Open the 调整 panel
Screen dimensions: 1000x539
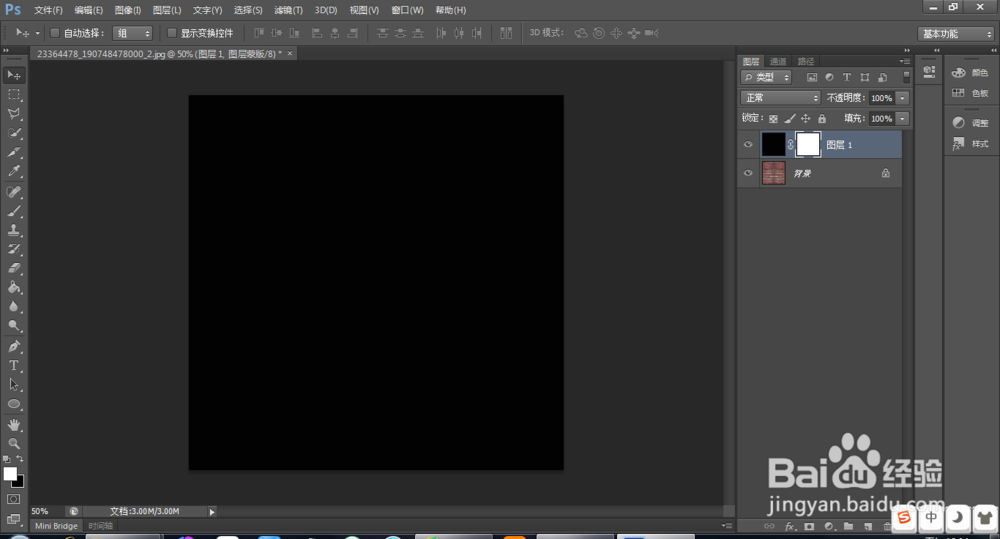(970, 122)
